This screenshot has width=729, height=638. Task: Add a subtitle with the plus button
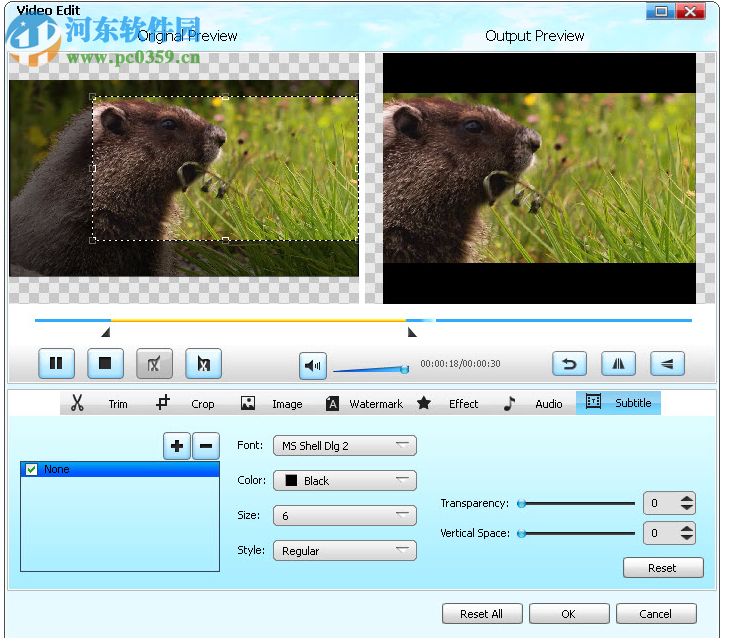coord(177,446)
